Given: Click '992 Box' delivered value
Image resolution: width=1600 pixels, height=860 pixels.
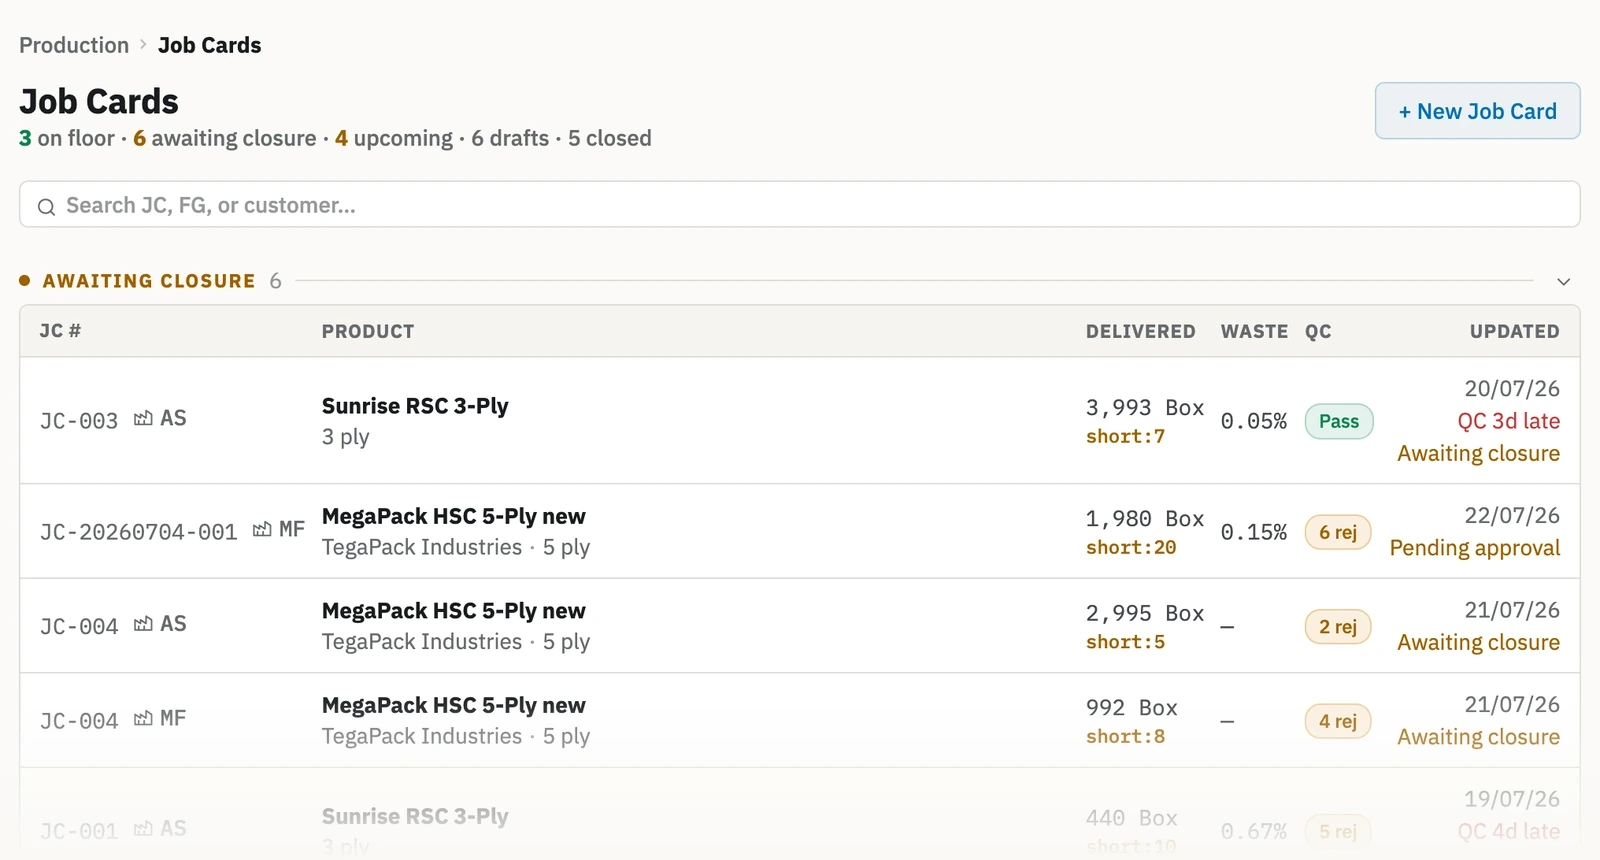Looking at the screenshot, I should click(x=1132, y=707).
